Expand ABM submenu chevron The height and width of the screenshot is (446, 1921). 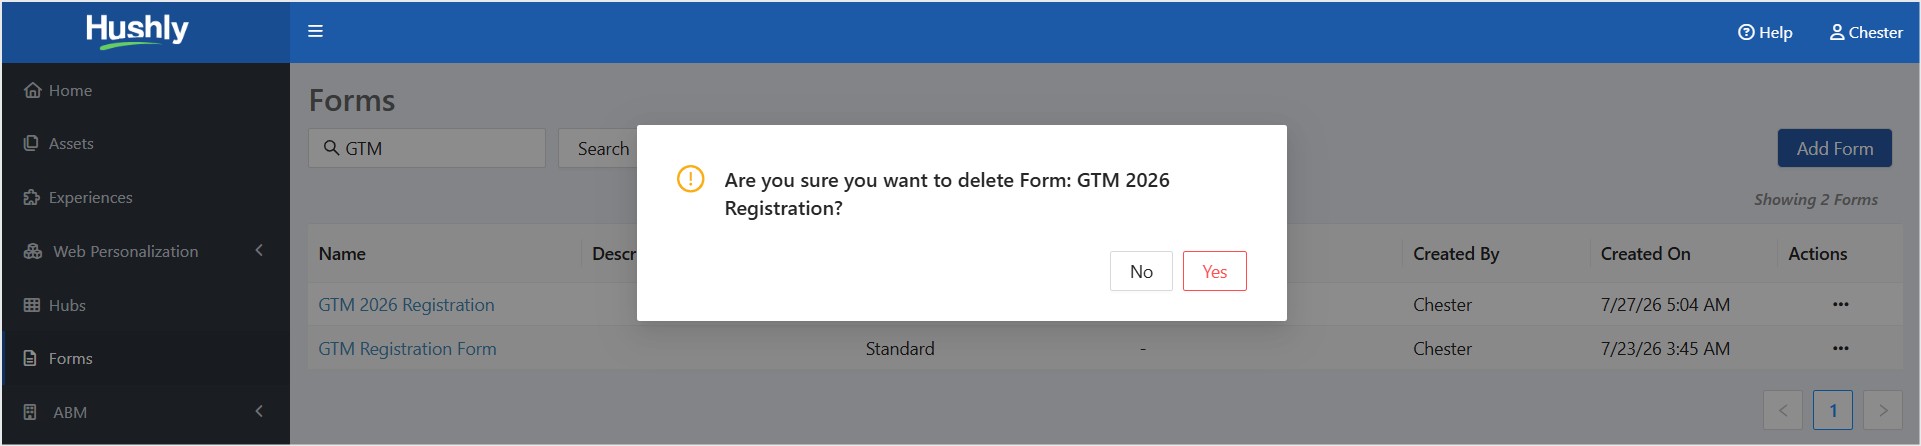pyautogui.click(x=259, y=411)
